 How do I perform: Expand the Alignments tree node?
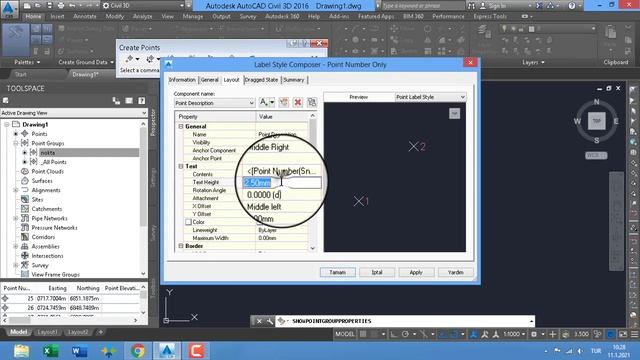click(x=16, y=190)
